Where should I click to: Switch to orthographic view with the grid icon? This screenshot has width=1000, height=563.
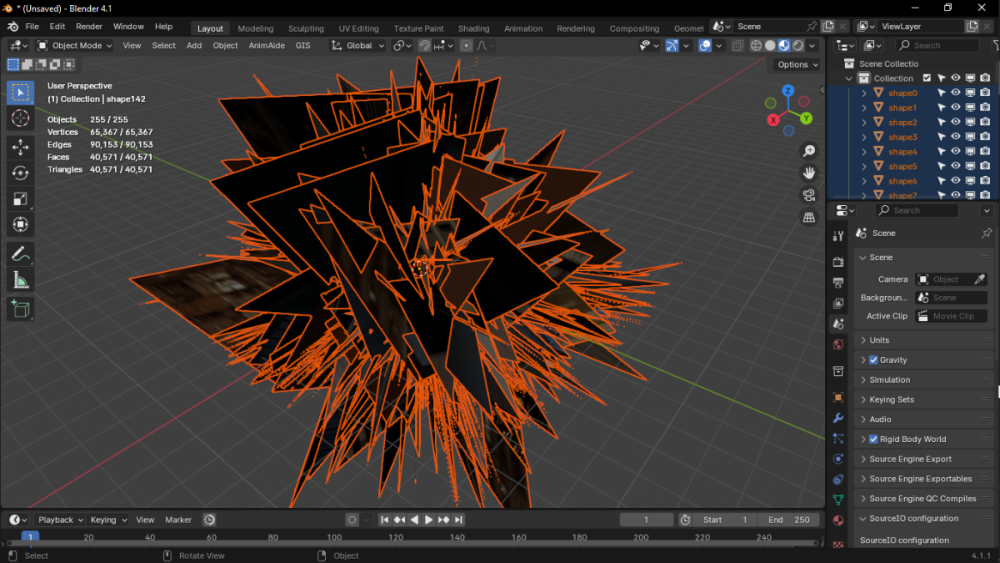809,217
